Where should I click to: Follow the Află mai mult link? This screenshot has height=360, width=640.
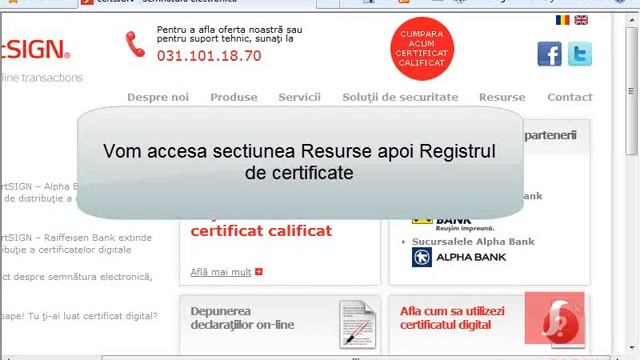[x=221, y=272]
